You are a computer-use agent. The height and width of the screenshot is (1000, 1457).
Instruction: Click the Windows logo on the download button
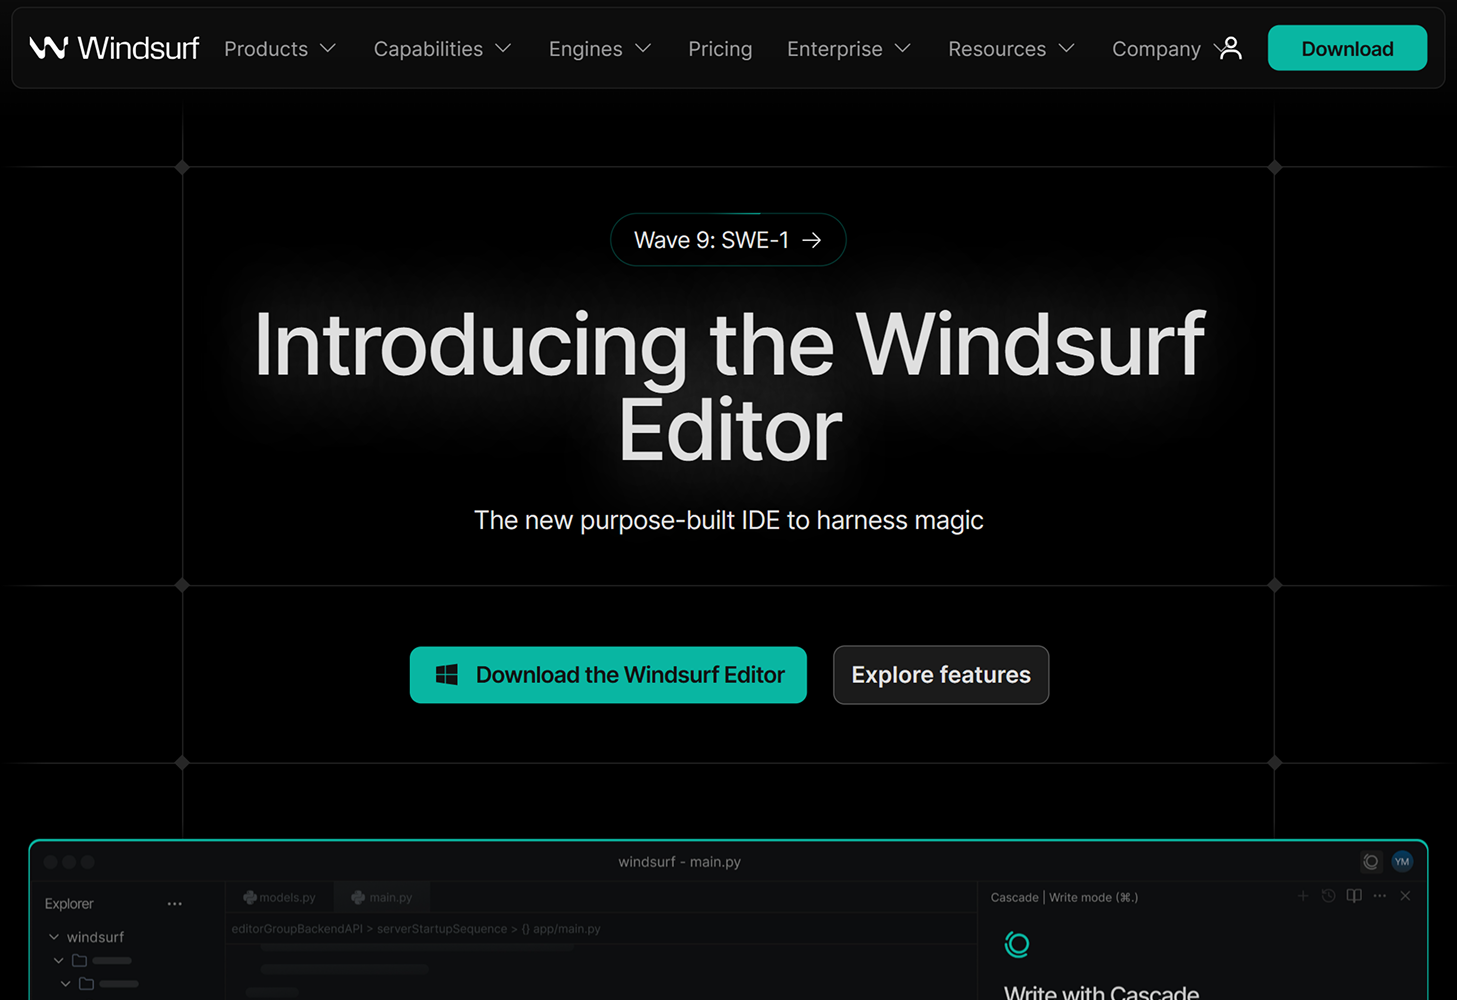(x=447, y=675)
